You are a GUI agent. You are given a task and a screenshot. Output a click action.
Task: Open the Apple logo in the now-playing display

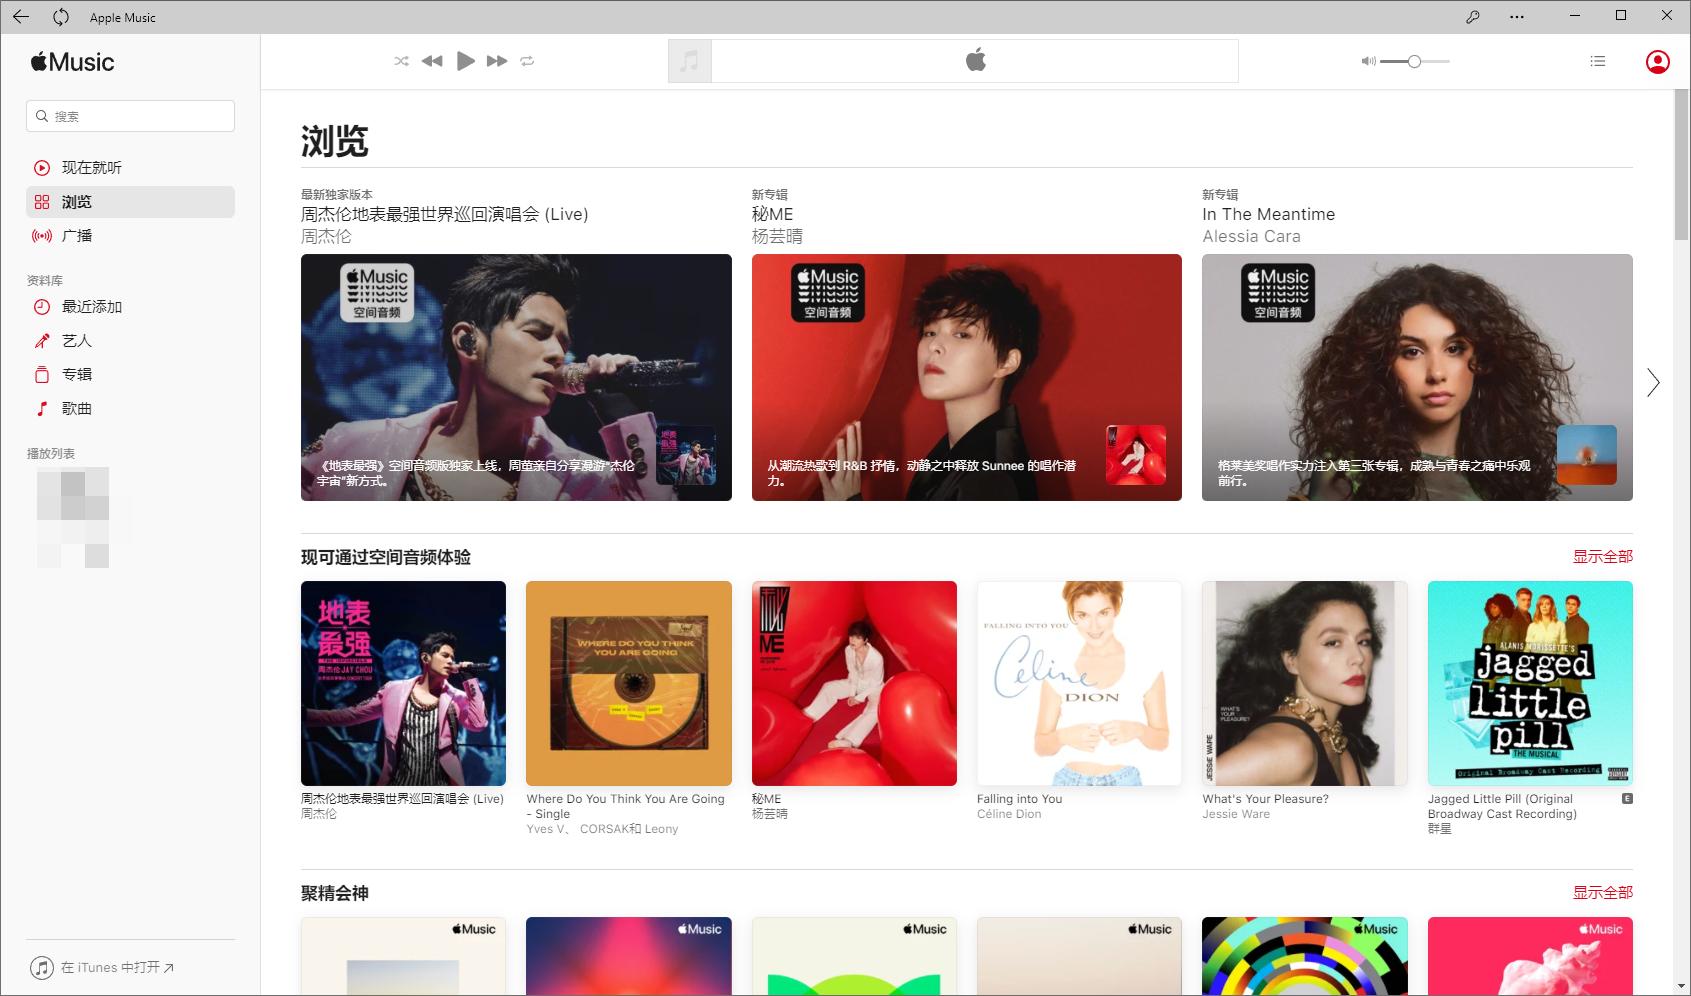tap(976, 61)
